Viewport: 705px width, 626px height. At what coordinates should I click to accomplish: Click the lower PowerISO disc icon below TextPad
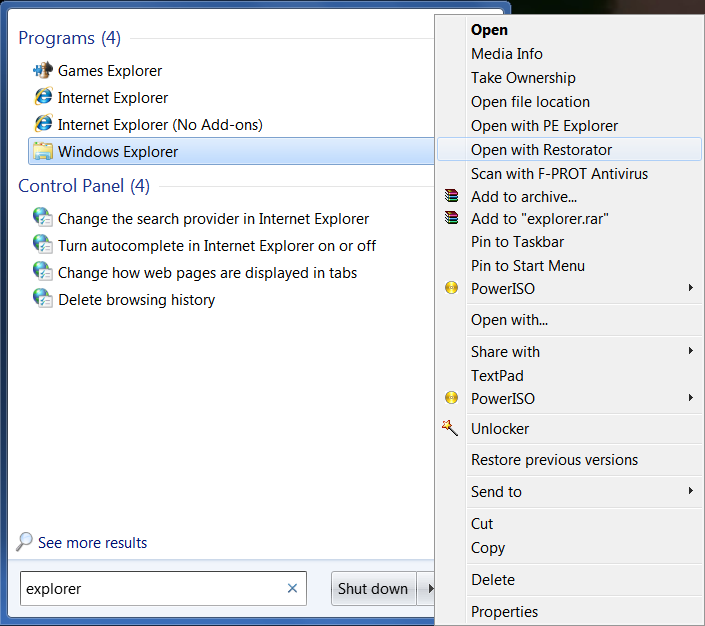(451, 398)
